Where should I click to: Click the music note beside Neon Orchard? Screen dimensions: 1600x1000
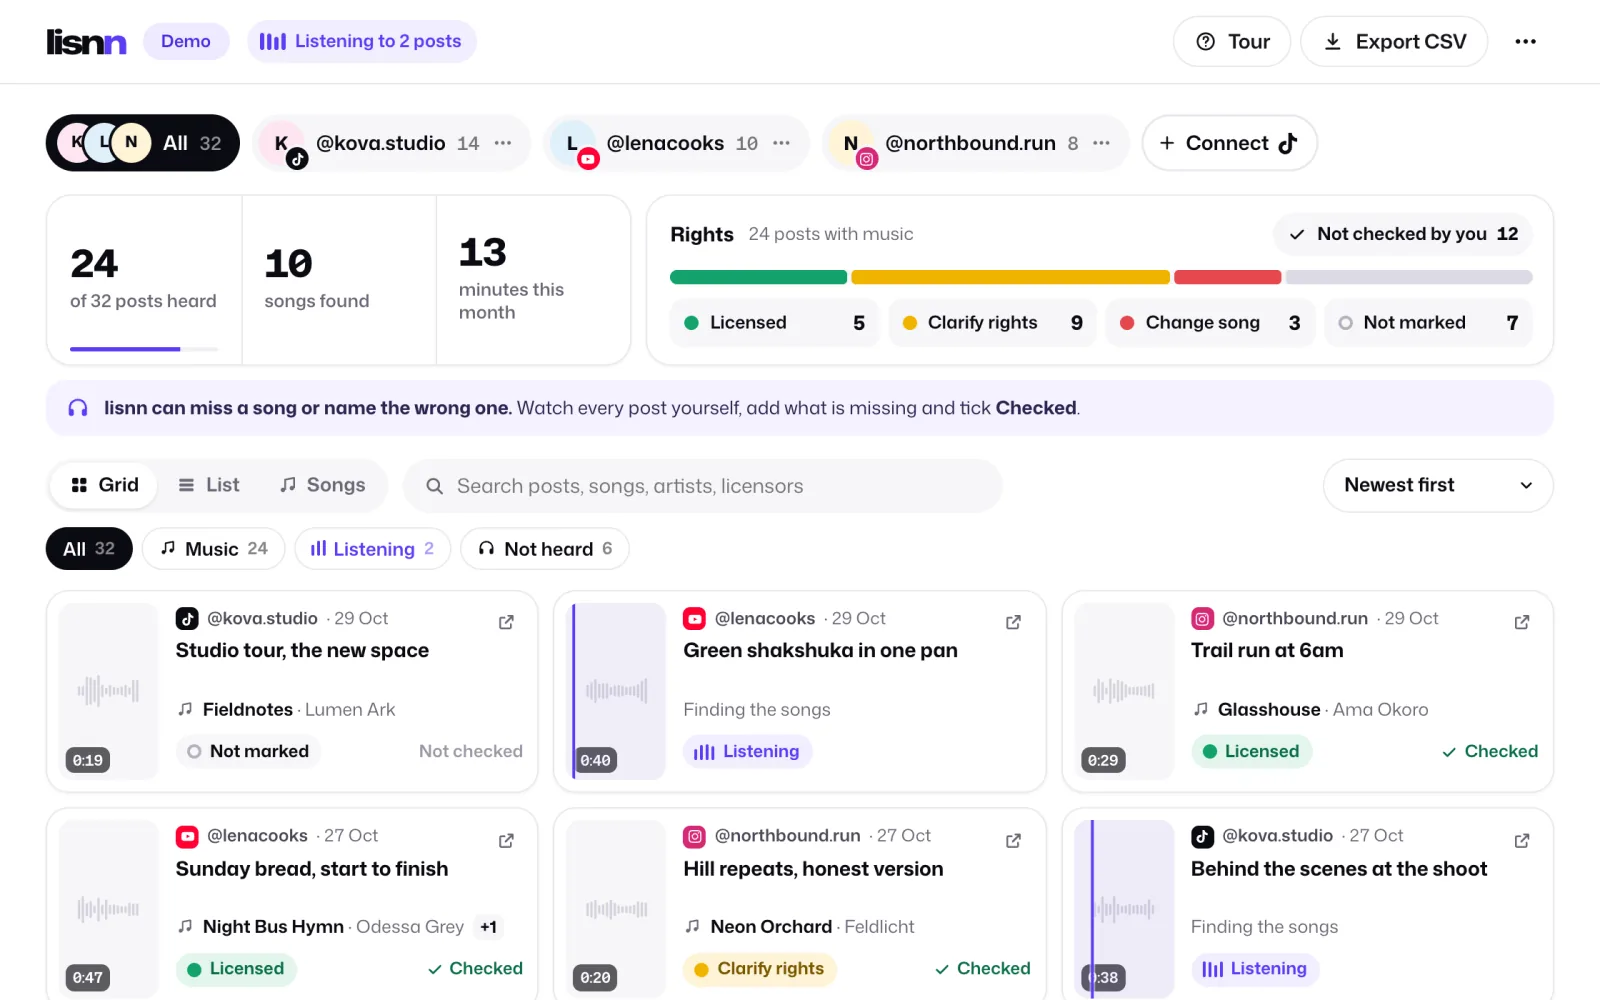[692, 926]
